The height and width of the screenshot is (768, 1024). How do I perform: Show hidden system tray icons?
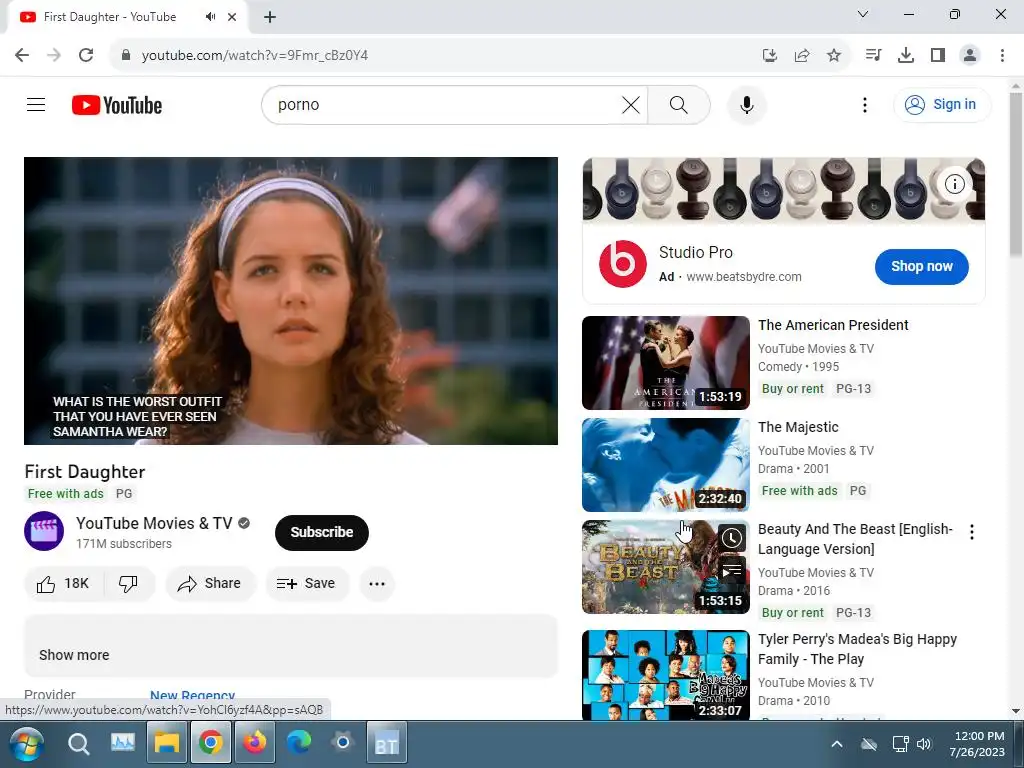point(837,744)
